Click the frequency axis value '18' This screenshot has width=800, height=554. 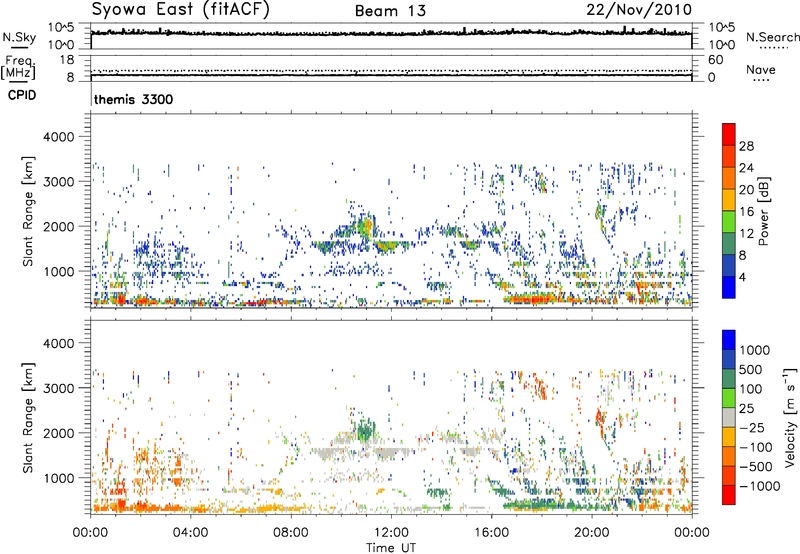[67, 60]
